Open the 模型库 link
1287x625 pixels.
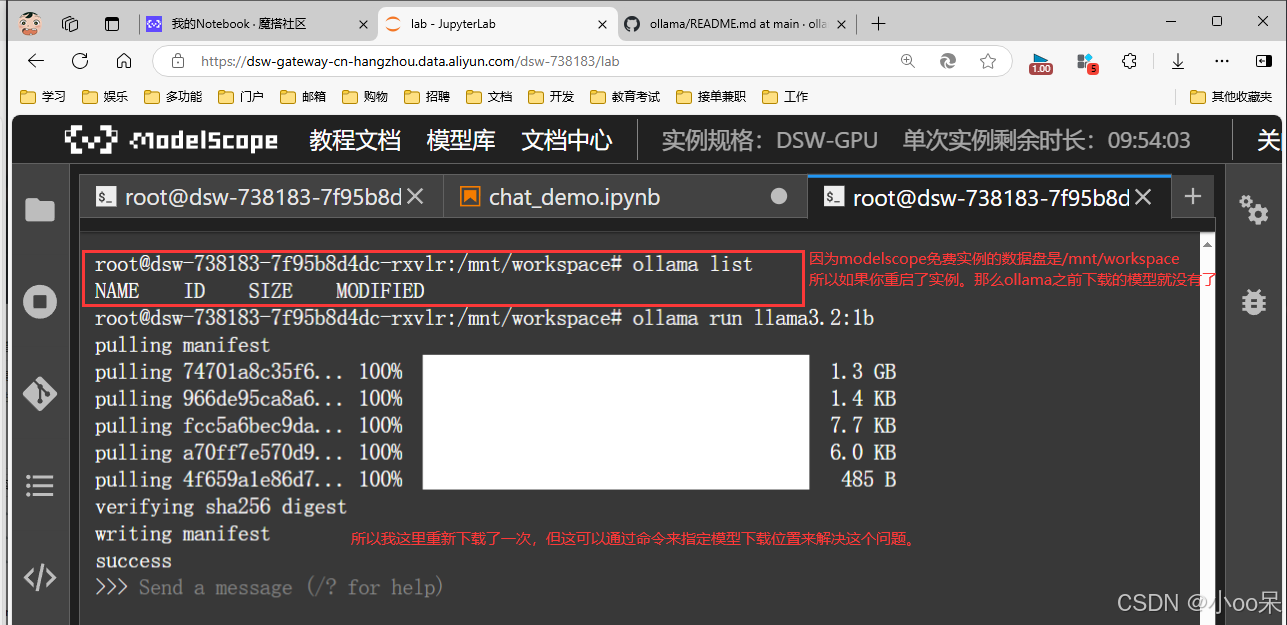click(461, 140)
